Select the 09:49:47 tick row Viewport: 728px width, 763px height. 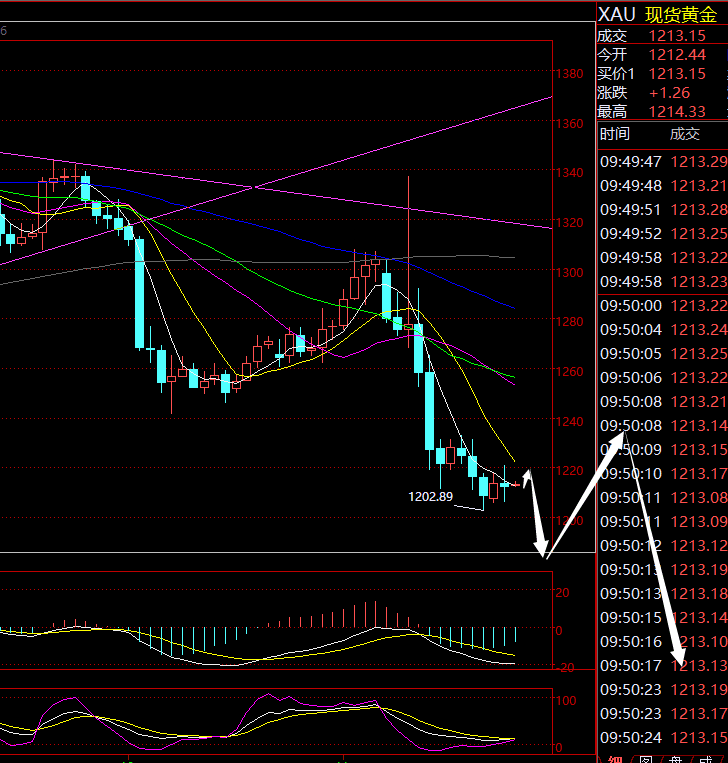tap(662, 161)
